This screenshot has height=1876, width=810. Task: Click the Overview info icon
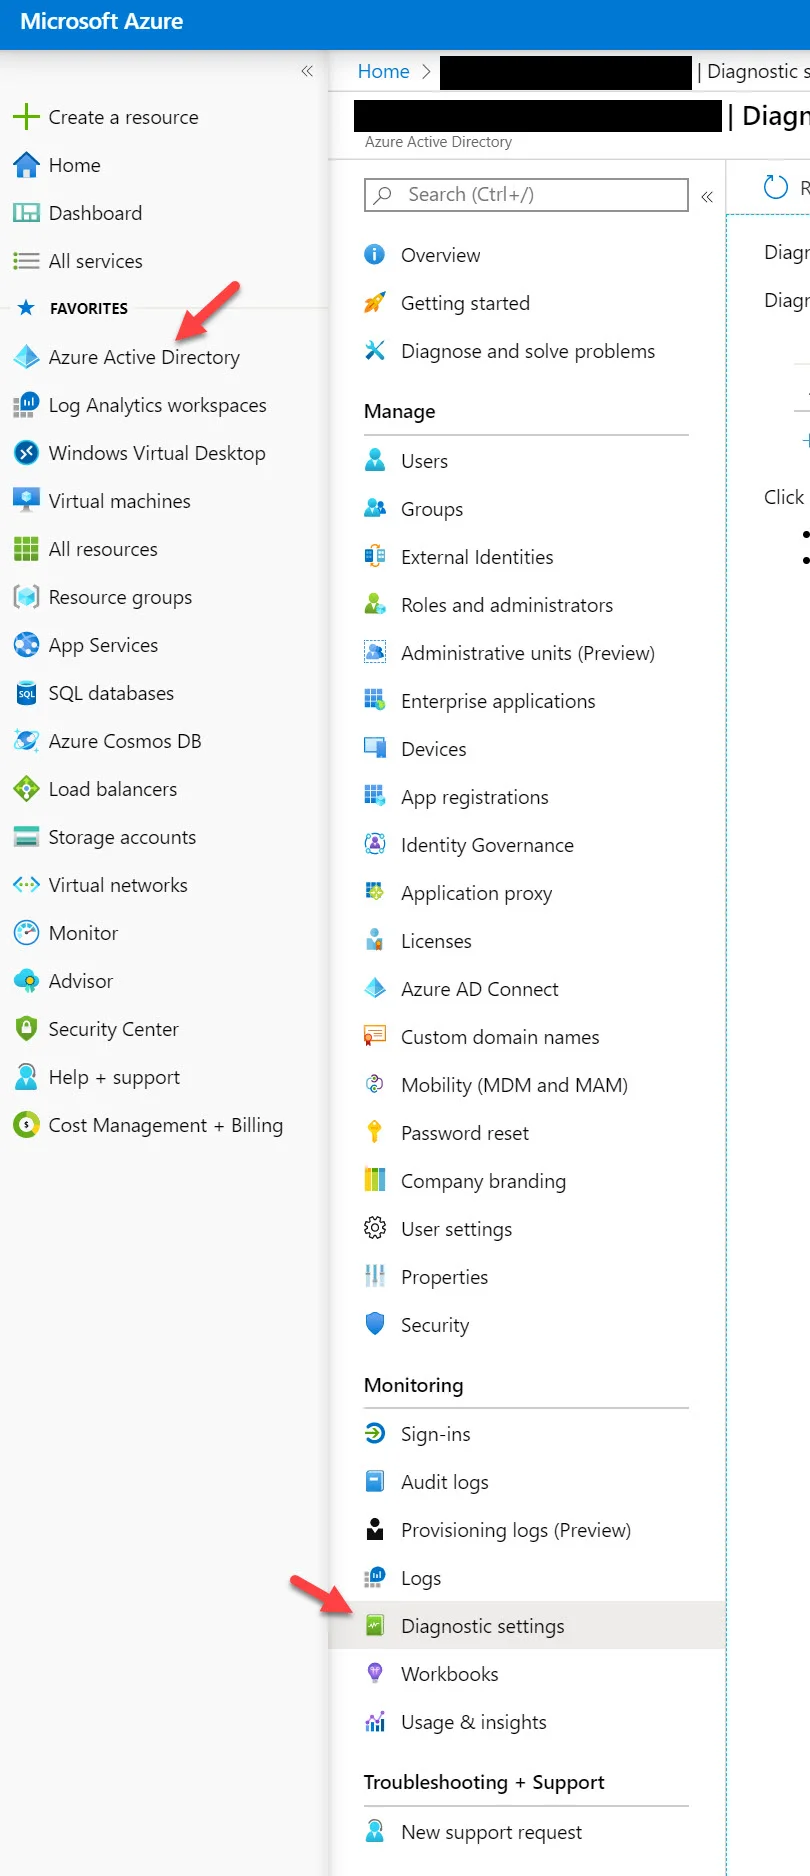pyautogui.click(x=375, y=255)
